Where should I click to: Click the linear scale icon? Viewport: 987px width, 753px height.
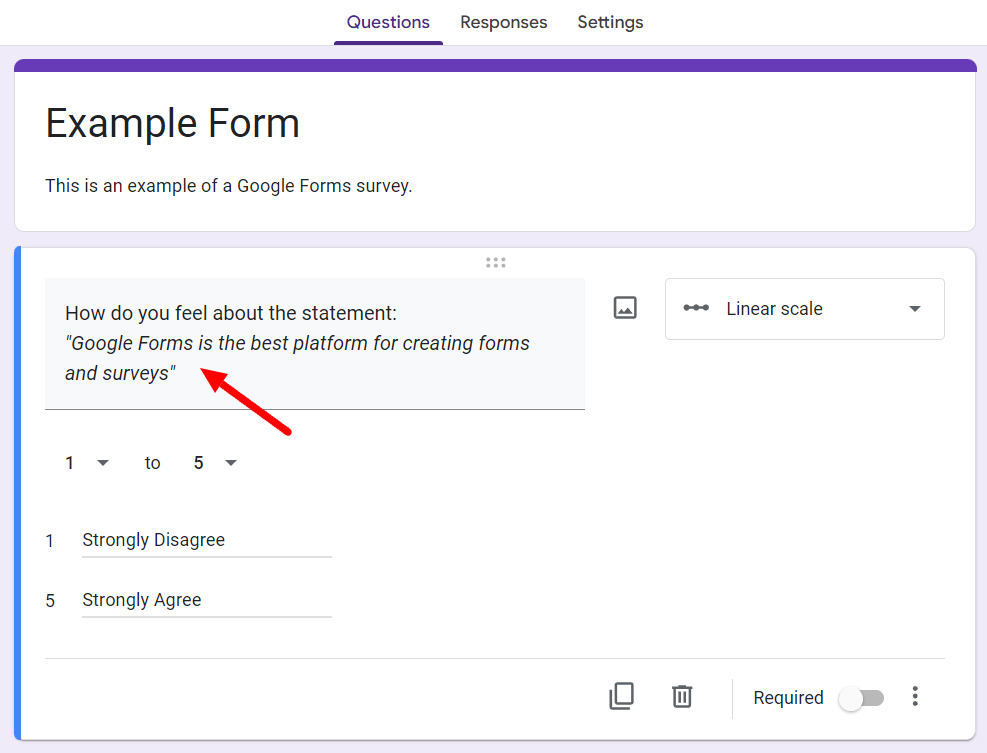pos(696,308)
